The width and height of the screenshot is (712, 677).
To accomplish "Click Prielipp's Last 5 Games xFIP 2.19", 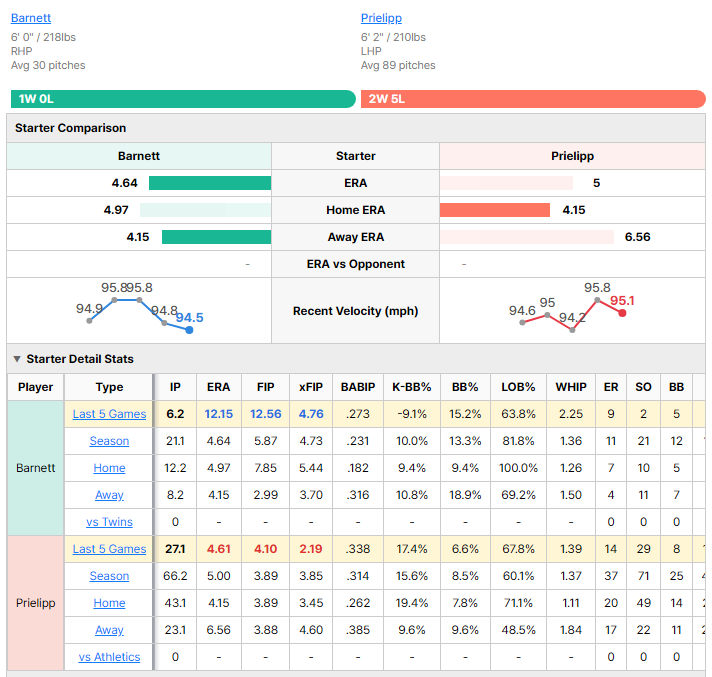I will pos(311,549).
